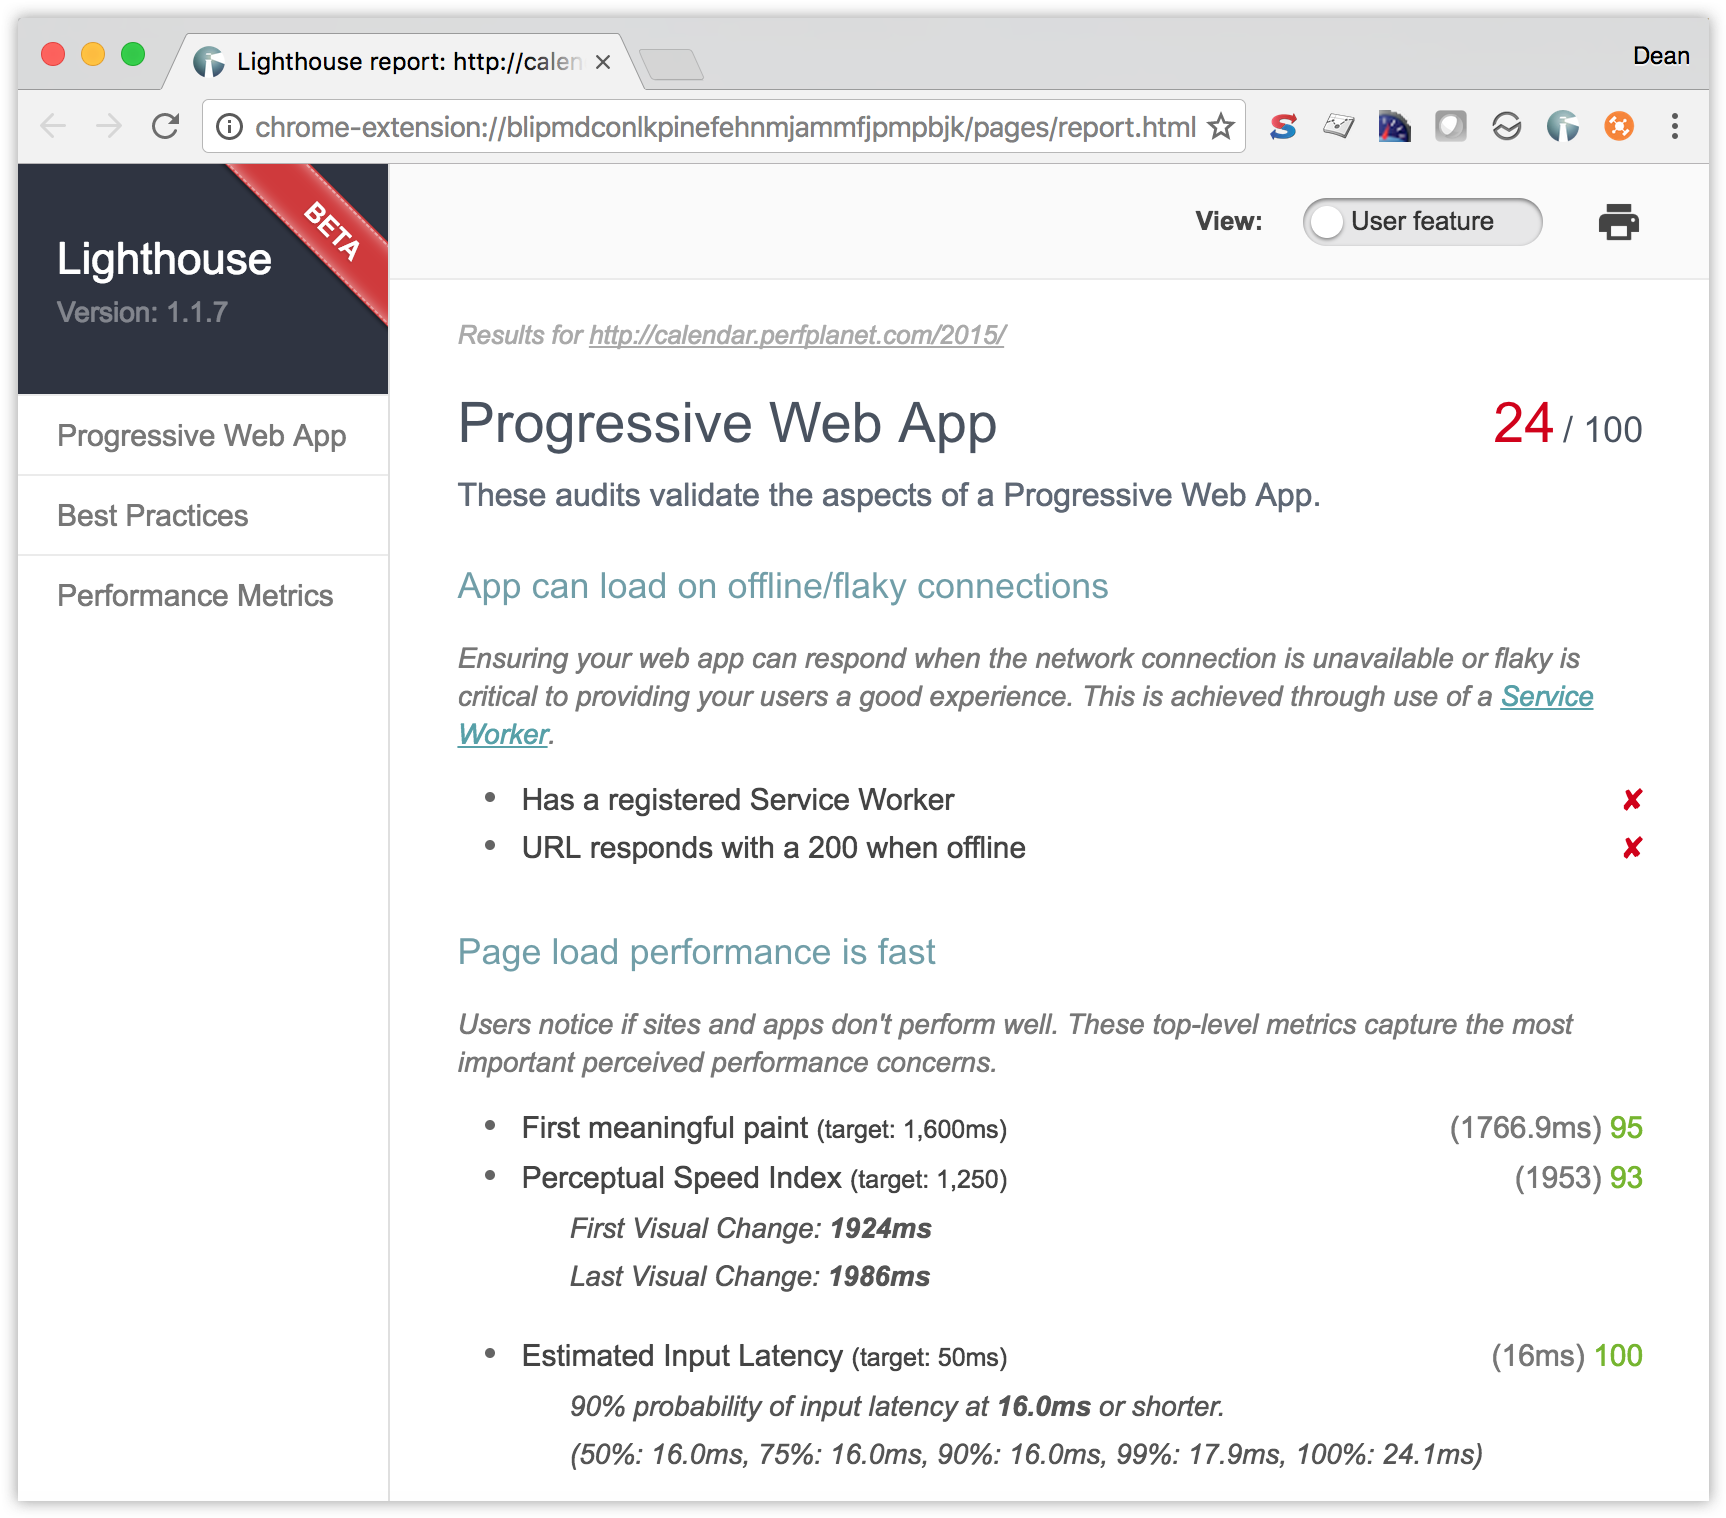
Task: Click 'Has a registered Service Worker' item
Action: click(x=738, y=800)
